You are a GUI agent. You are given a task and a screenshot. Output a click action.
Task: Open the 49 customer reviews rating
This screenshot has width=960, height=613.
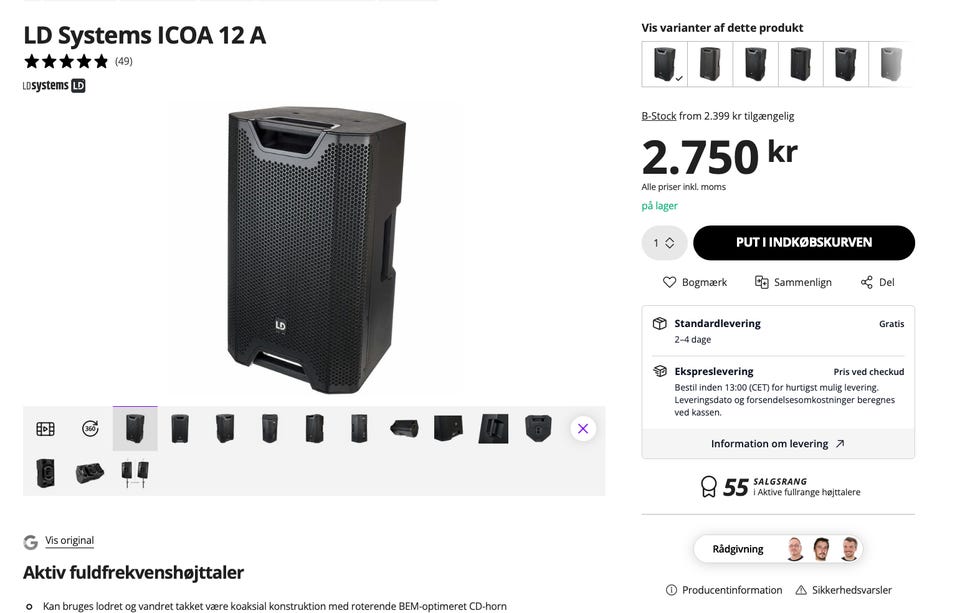point(78,61)
